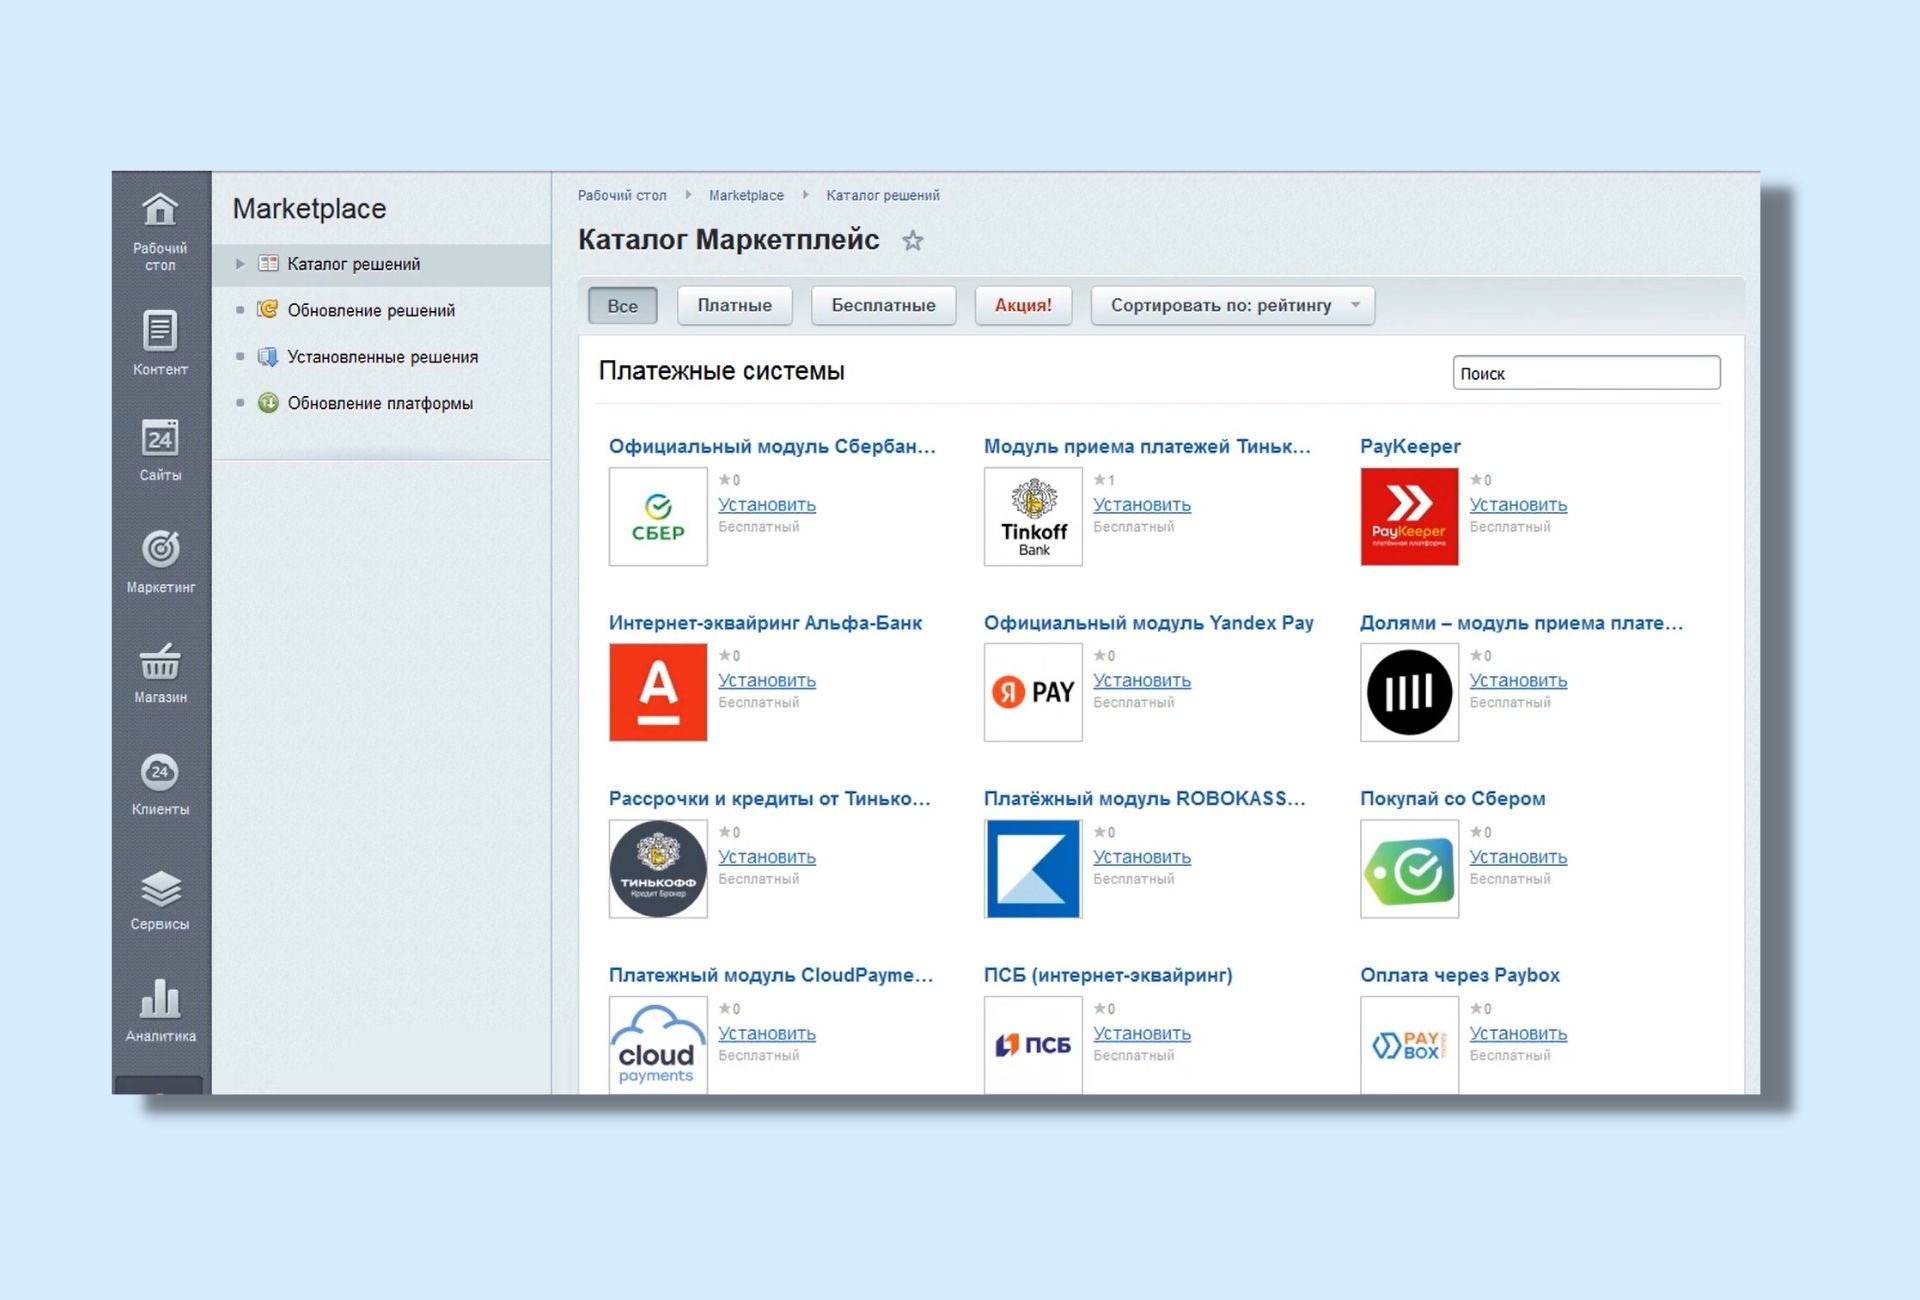Image resolution: width=1920 pixels, height=1300 pixels.
Task: Open Модуль приема платежей Тиньк… title
Action: [1147, 446]
